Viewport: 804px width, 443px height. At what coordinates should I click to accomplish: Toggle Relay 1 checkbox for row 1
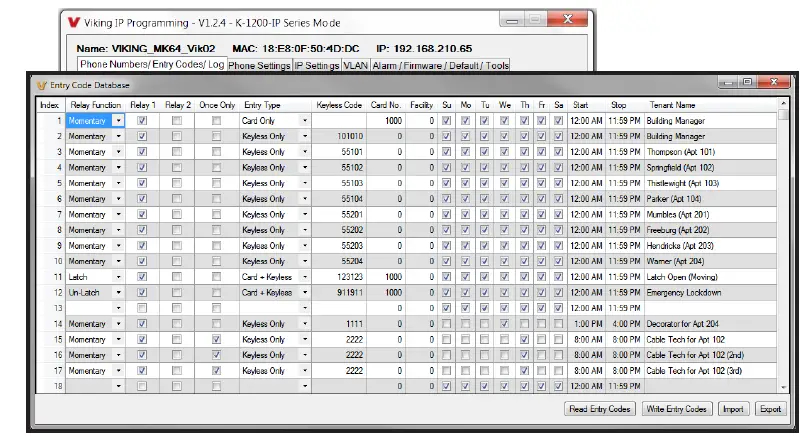click(142, 120)
